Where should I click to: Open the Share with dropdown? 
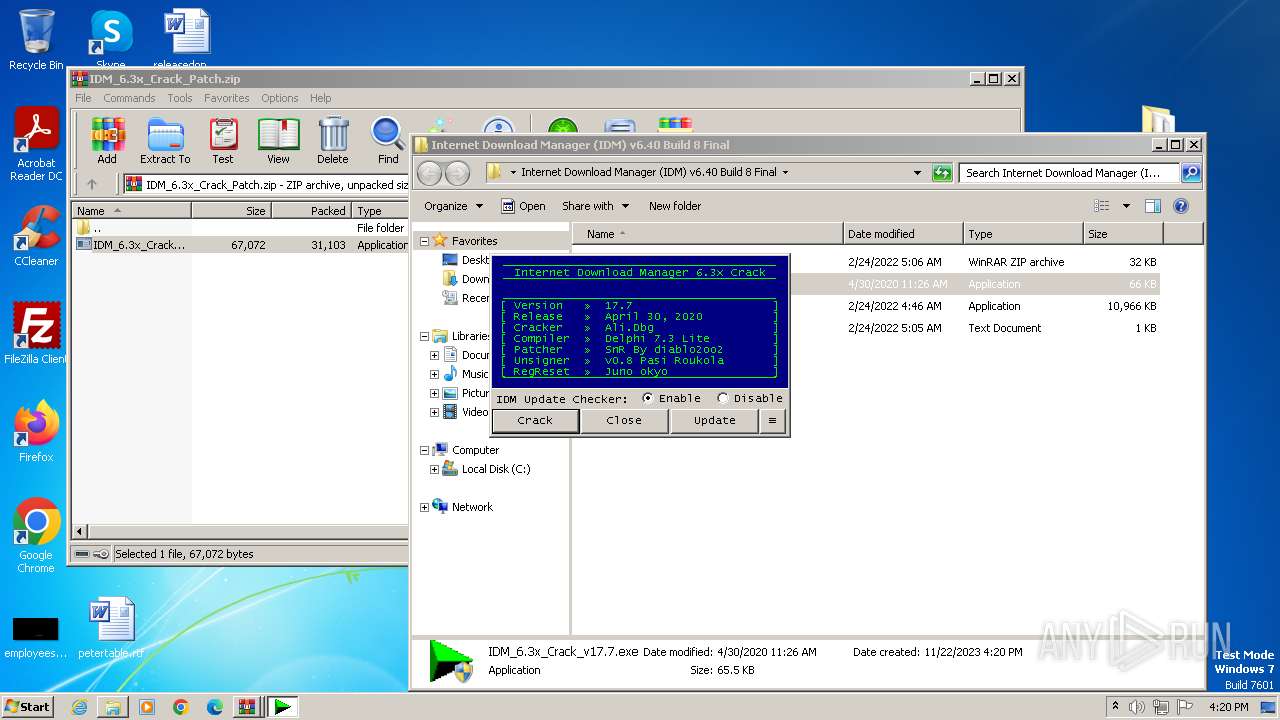[596, 206]
